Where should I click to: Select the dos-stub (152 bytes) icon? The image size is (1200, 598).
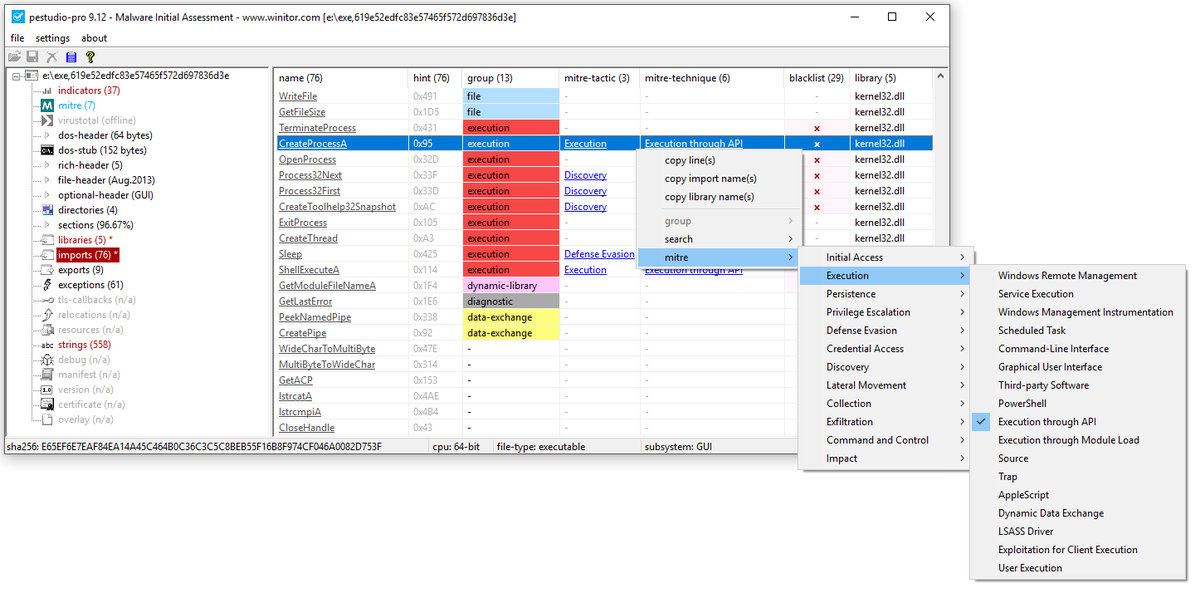coord(47,151)
